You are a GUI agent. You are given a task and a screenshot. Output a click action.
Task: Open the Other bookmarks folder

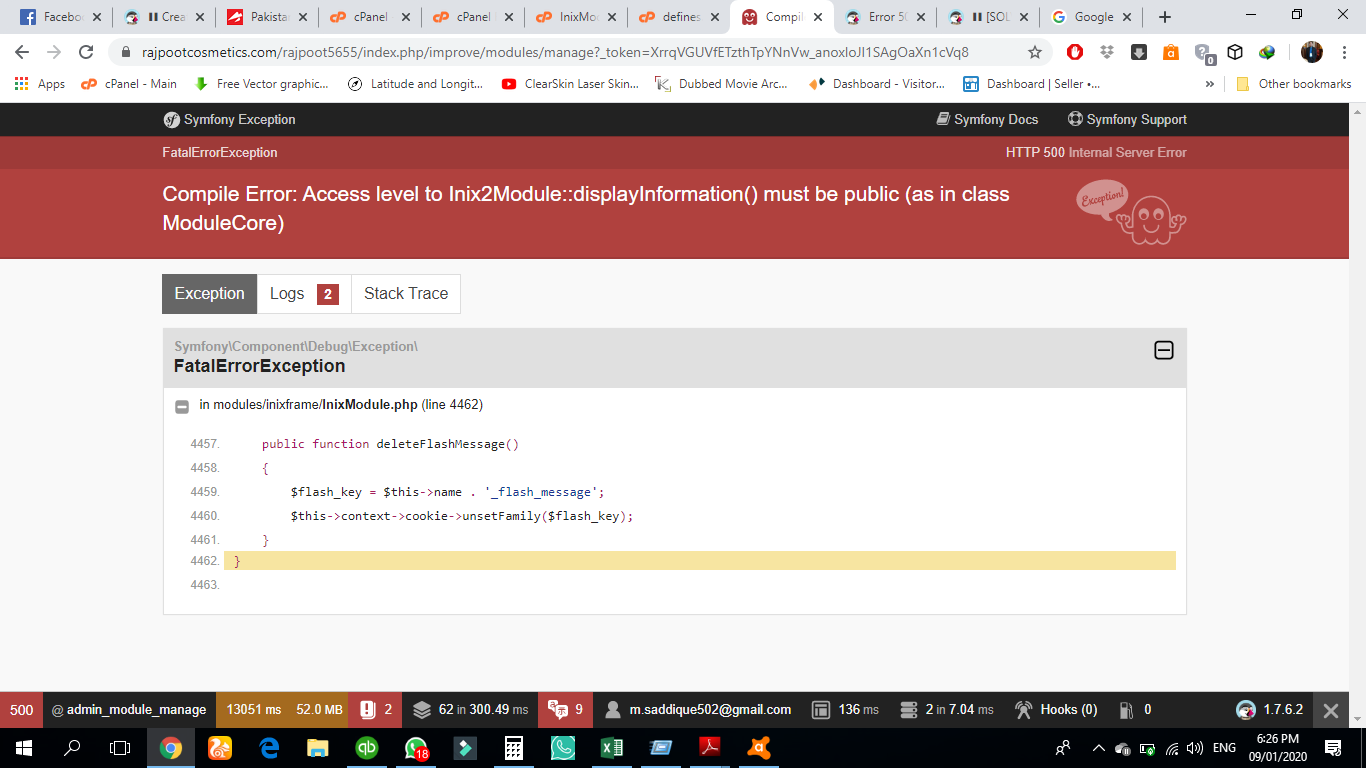(1294, 84)
